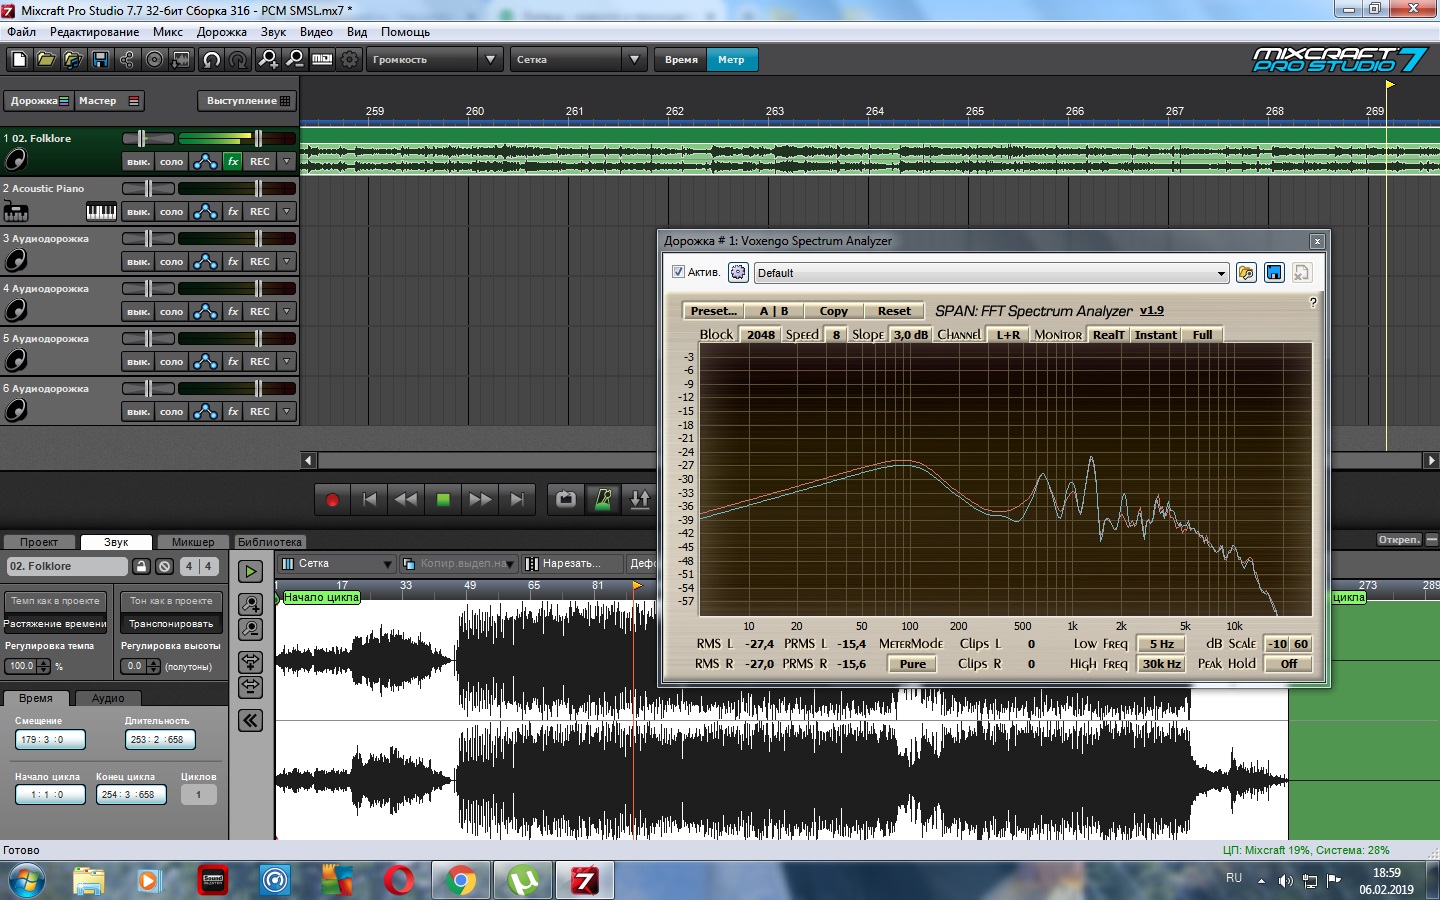Click the zoom in icon in sound editor

[250, 604]
